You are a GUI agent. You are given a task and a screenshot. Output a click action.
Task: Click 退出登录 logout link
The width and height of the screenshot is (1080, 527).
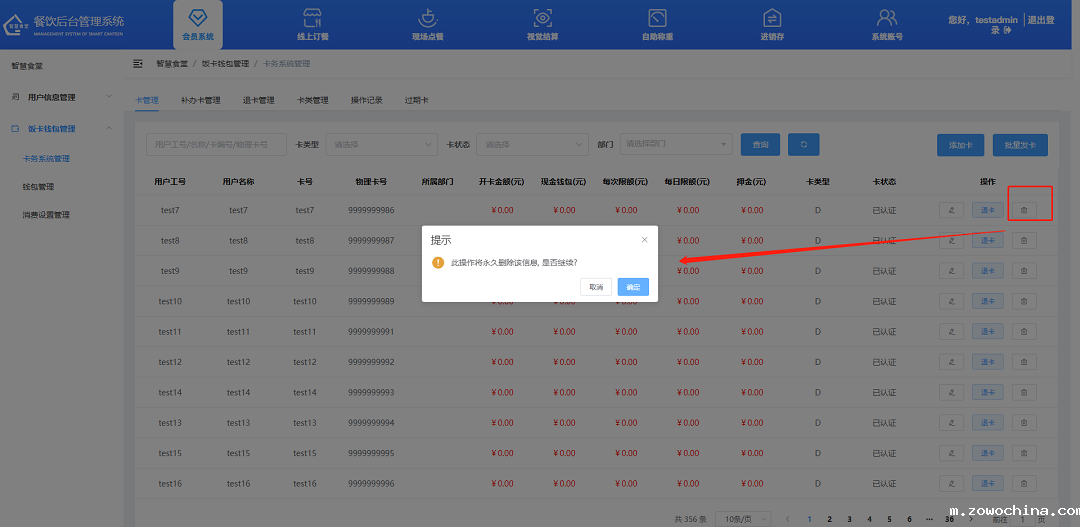pyautogui.click(x=1041, y=20)
